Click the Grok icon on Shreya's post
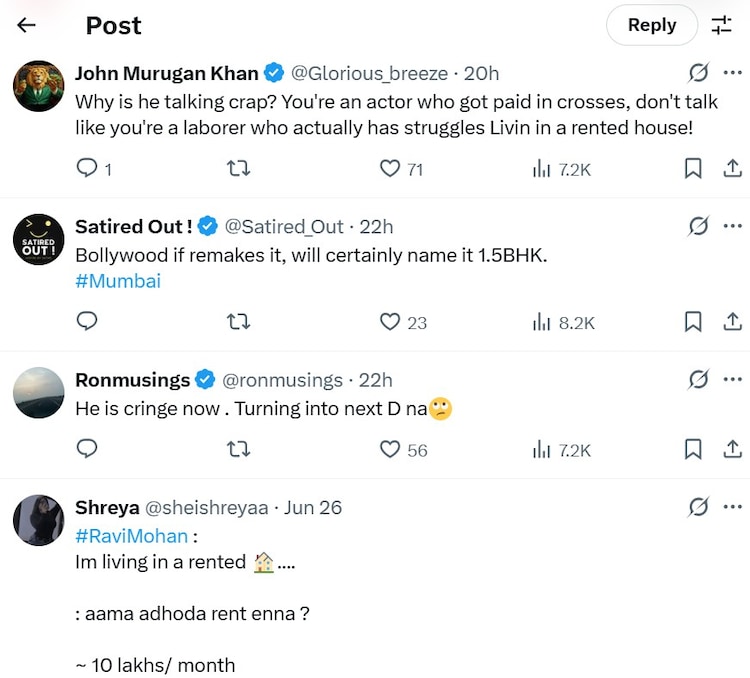 point(699,508)
